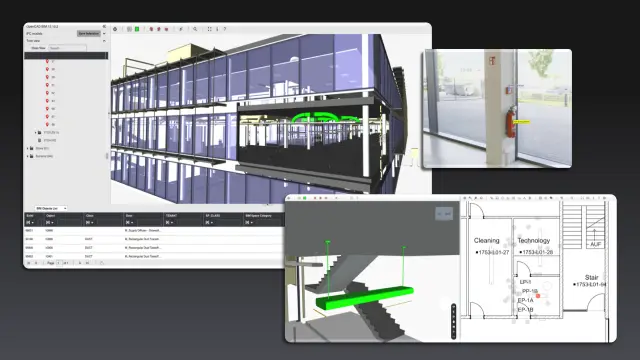
Task: Open the IFC models dropdown chevron
Action: (104, 33)
